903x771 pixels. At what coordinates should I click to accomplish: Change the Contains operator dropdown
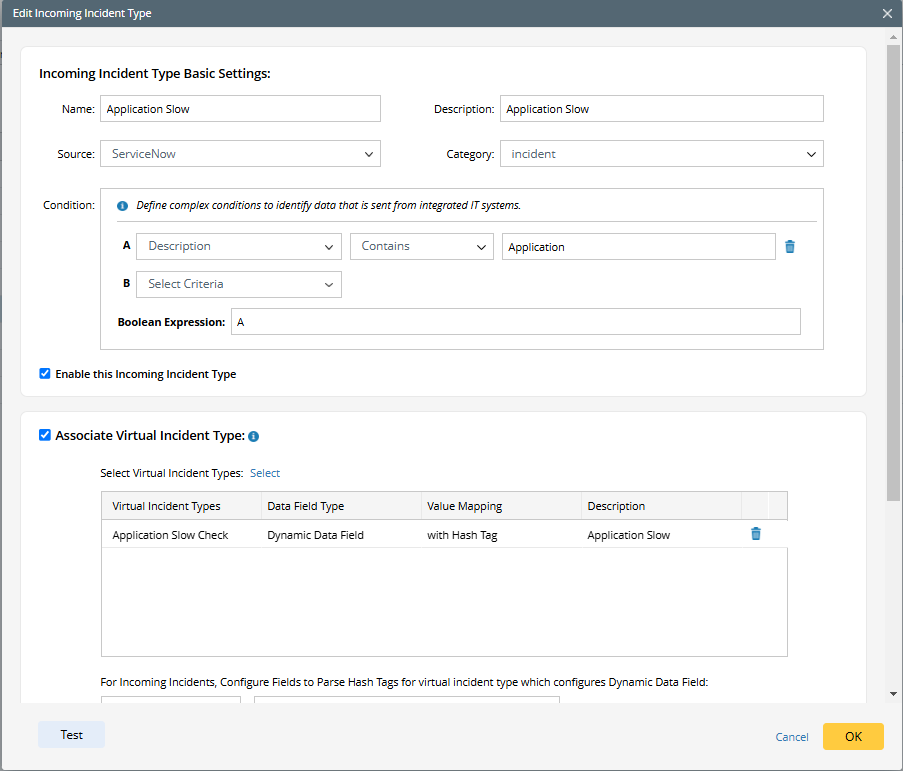coord(421,246)
